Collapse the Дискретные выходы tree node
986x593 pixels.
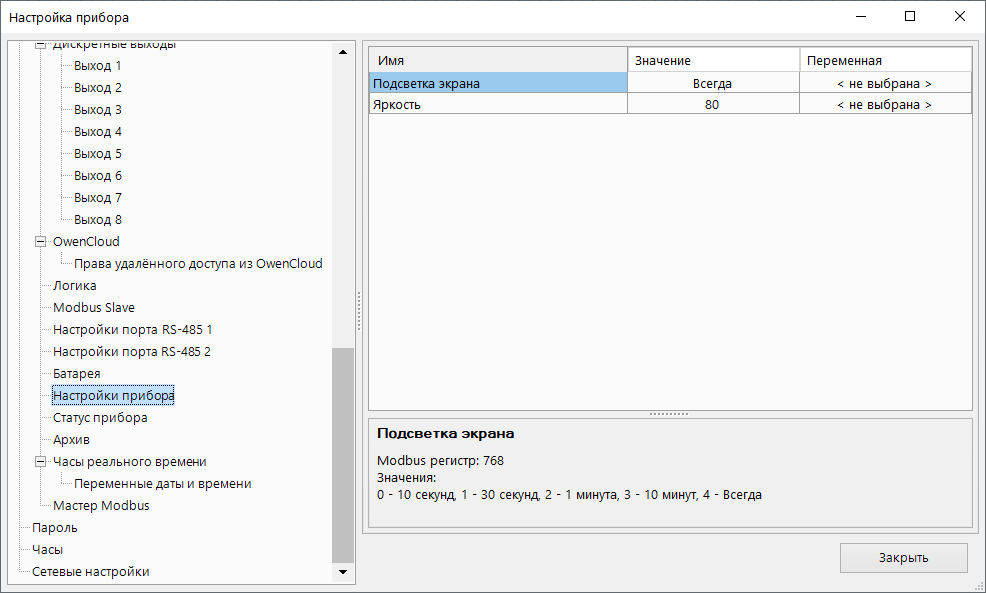pos(41,46)
